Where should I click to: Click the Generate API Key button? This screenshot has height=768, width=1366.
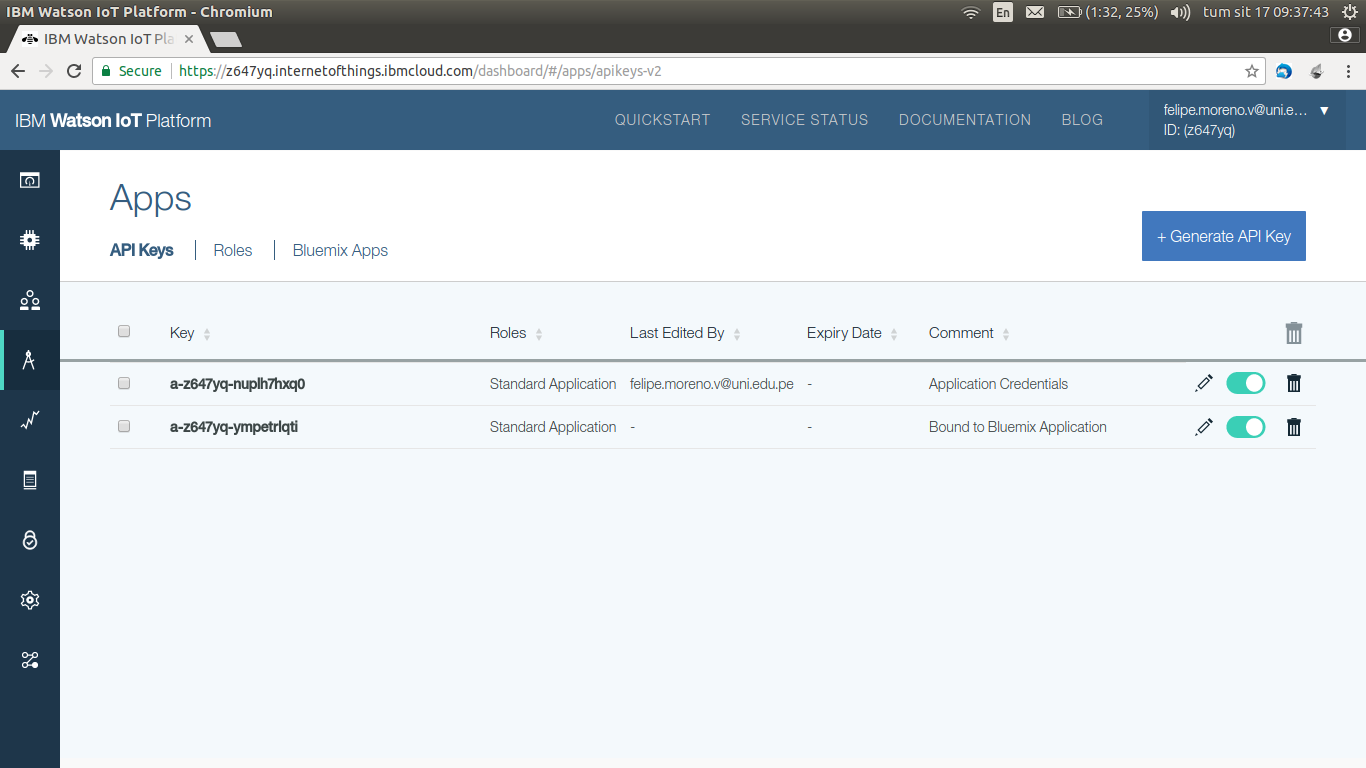[1224, 236]
